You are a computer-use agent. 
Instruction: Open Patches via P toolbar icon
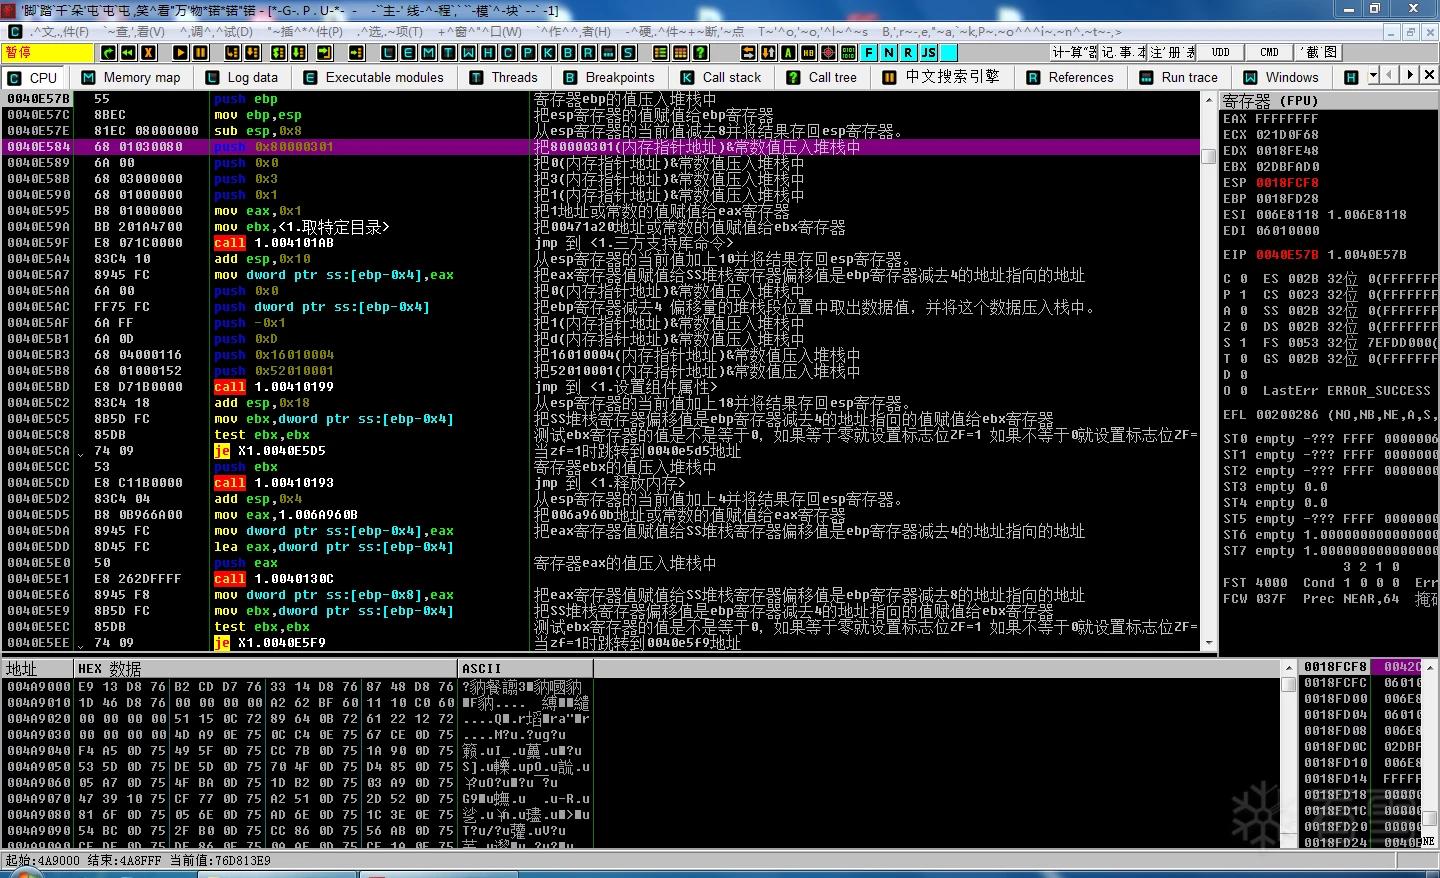point(528,52)
